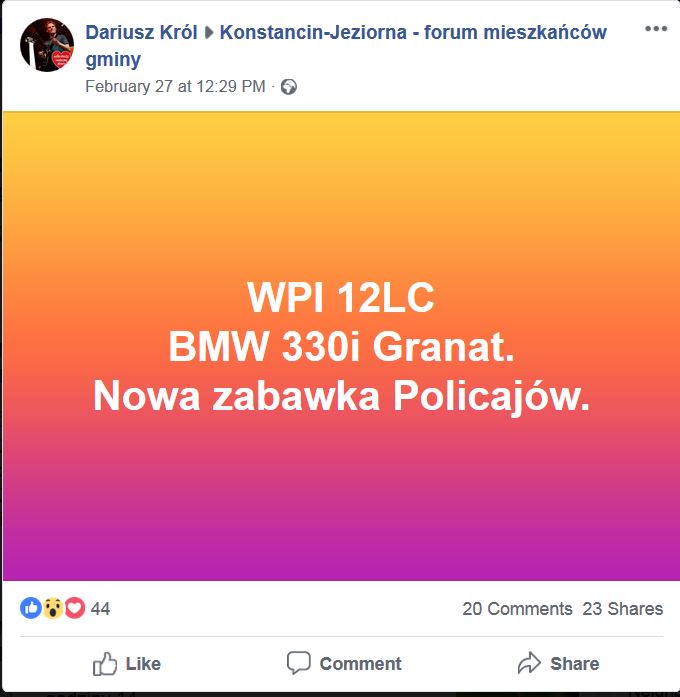Screen dimensions: 680x697
Task: Click the Comment button label
Action: (x=360, y=664)
